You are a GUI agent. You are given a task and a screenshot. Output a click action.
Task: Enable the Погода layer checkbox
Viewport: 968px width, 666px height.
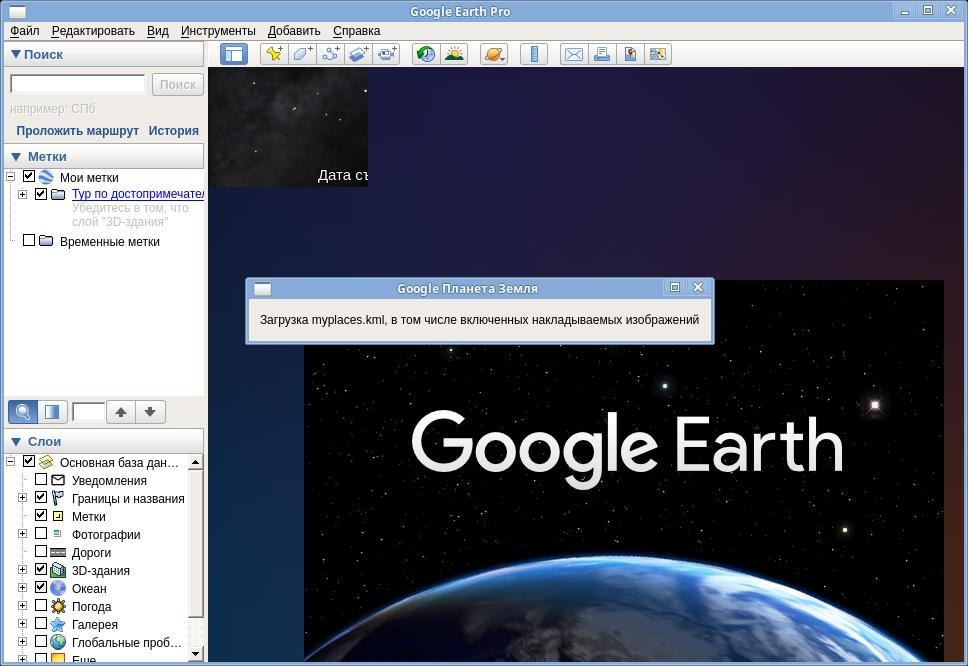point(41,605)
